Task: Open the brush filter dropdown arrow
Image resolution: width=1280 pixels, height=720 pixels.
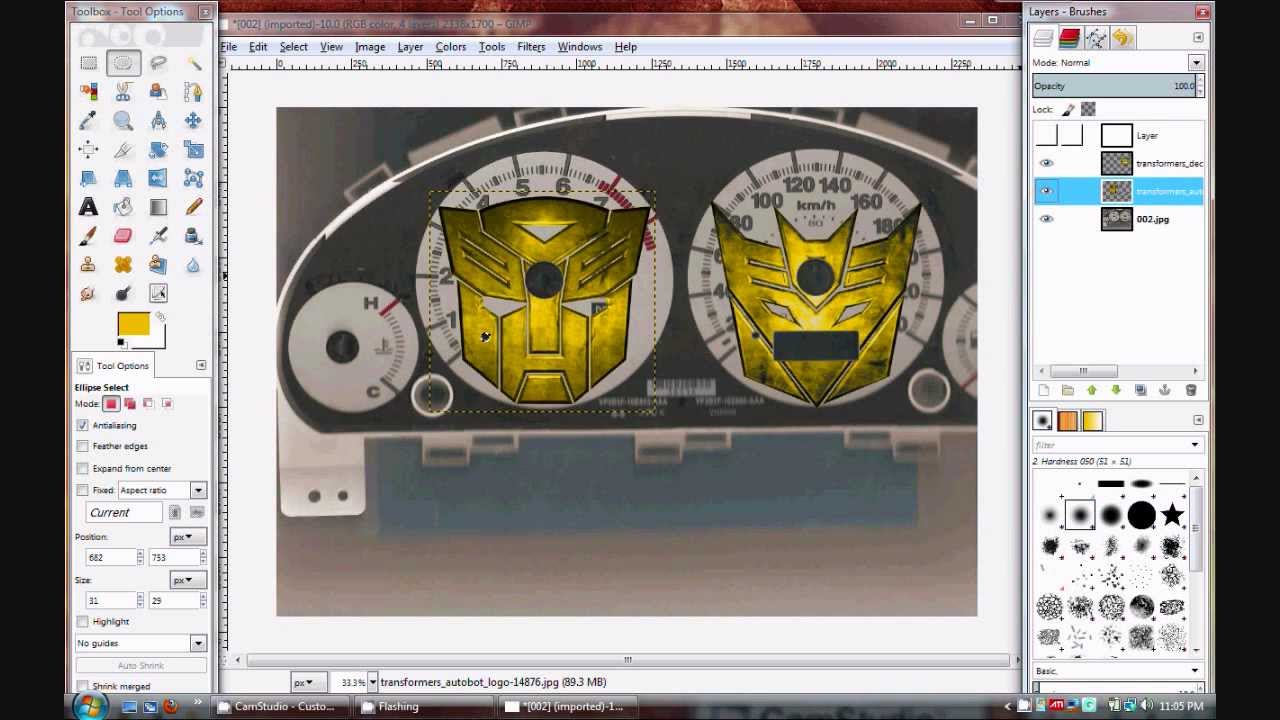Action: [1195, 445]
